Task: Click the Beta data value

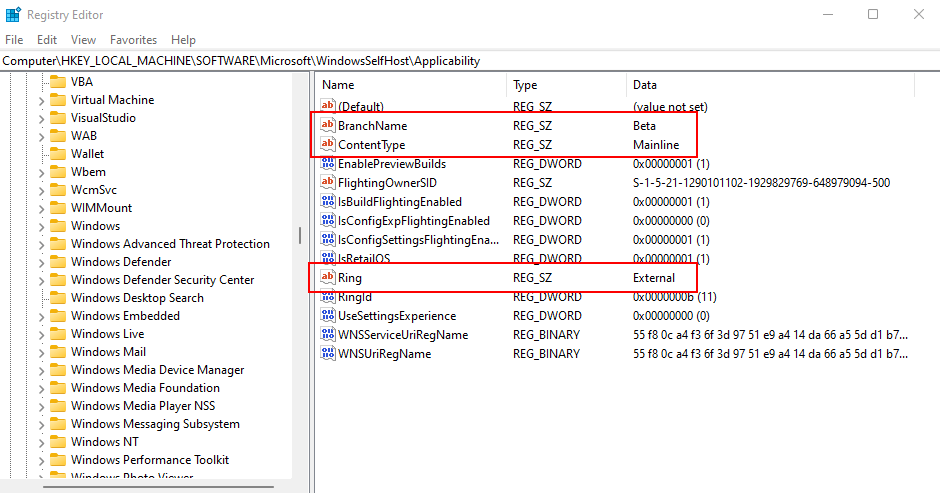Action: (x=644, y=125)
